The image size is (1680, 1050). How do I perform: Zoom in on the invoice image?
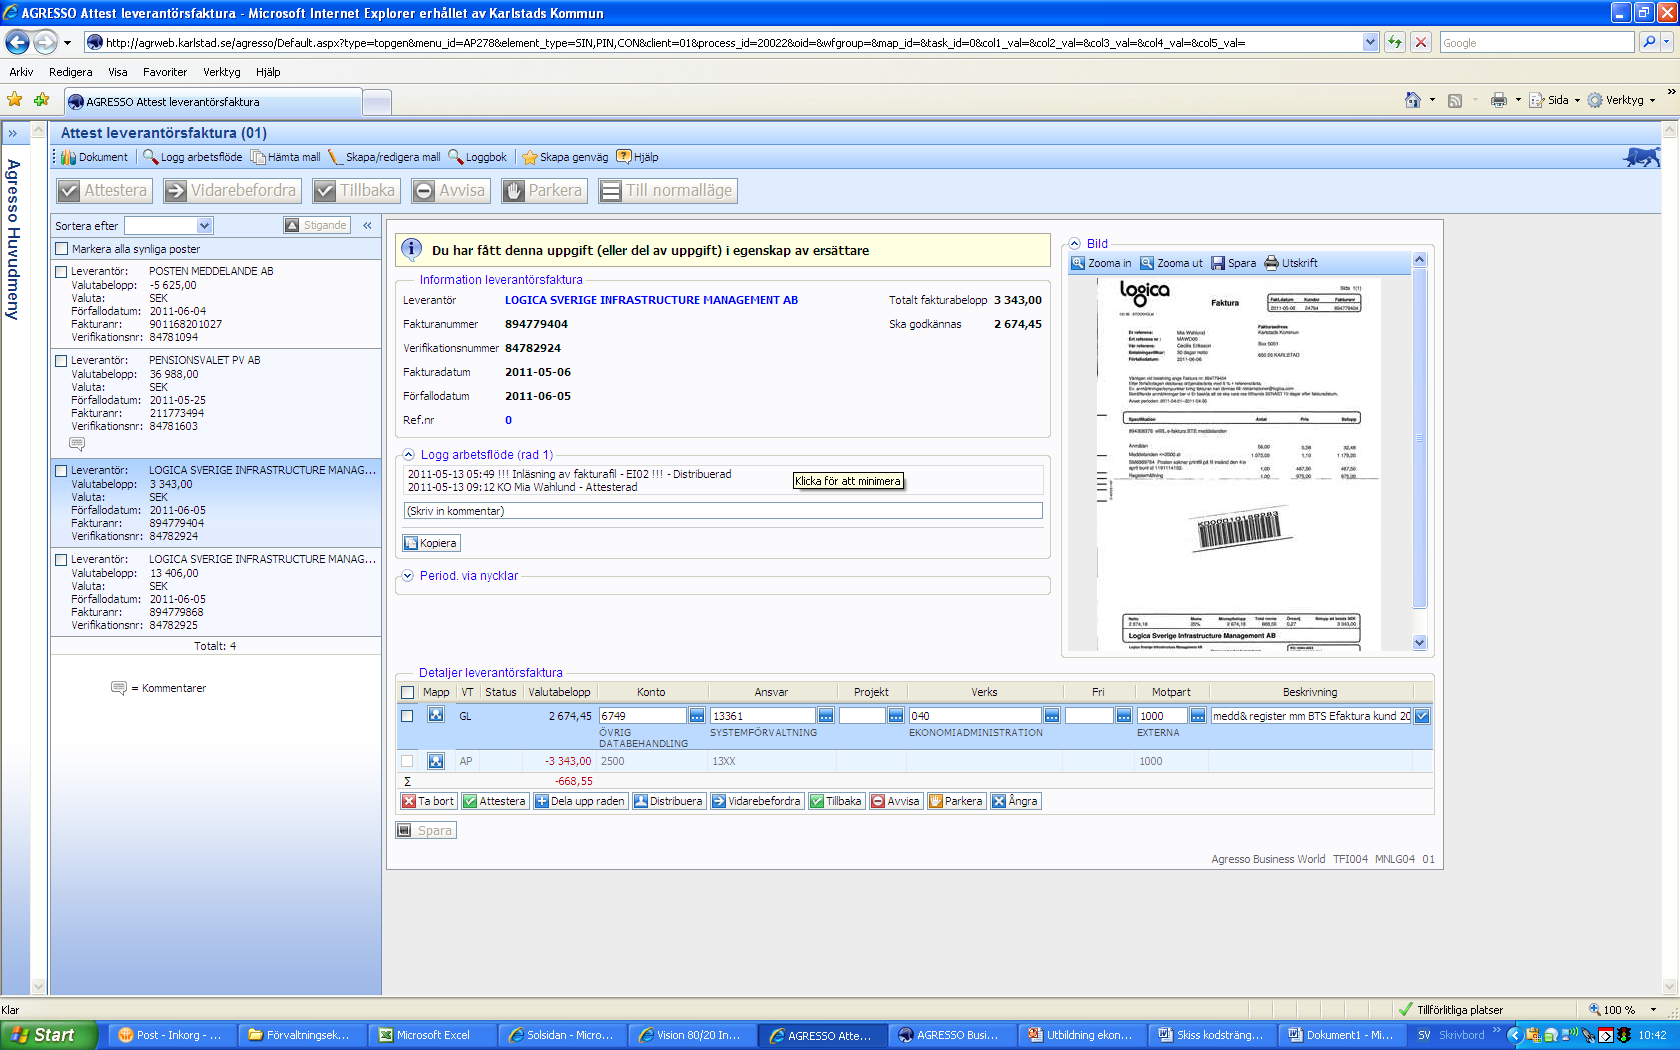[x=1101, y=263]
